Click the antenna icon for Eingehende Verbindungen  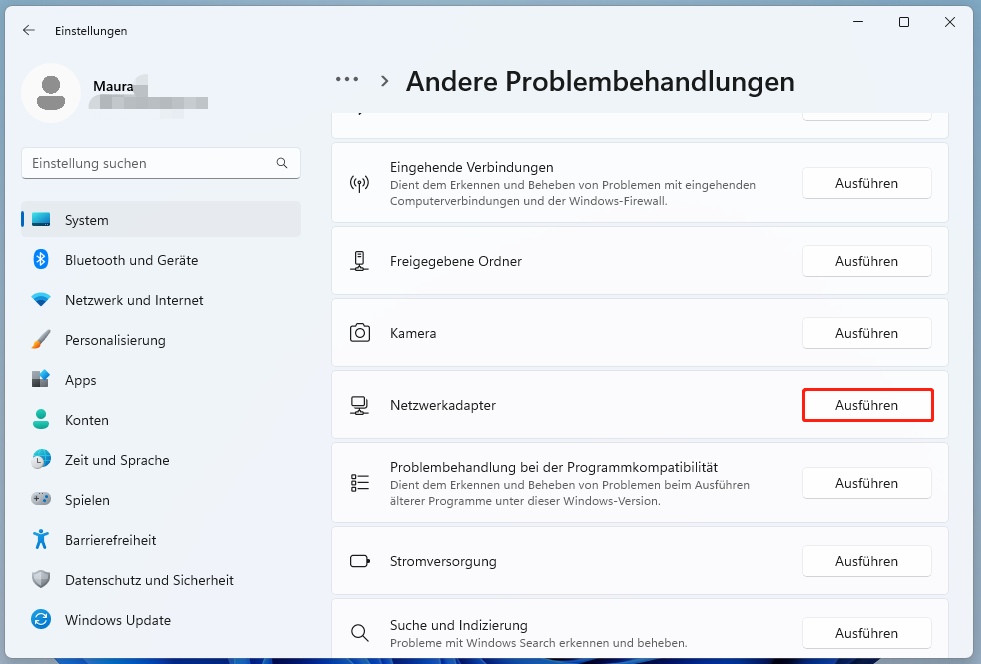(x=359, y=183)
